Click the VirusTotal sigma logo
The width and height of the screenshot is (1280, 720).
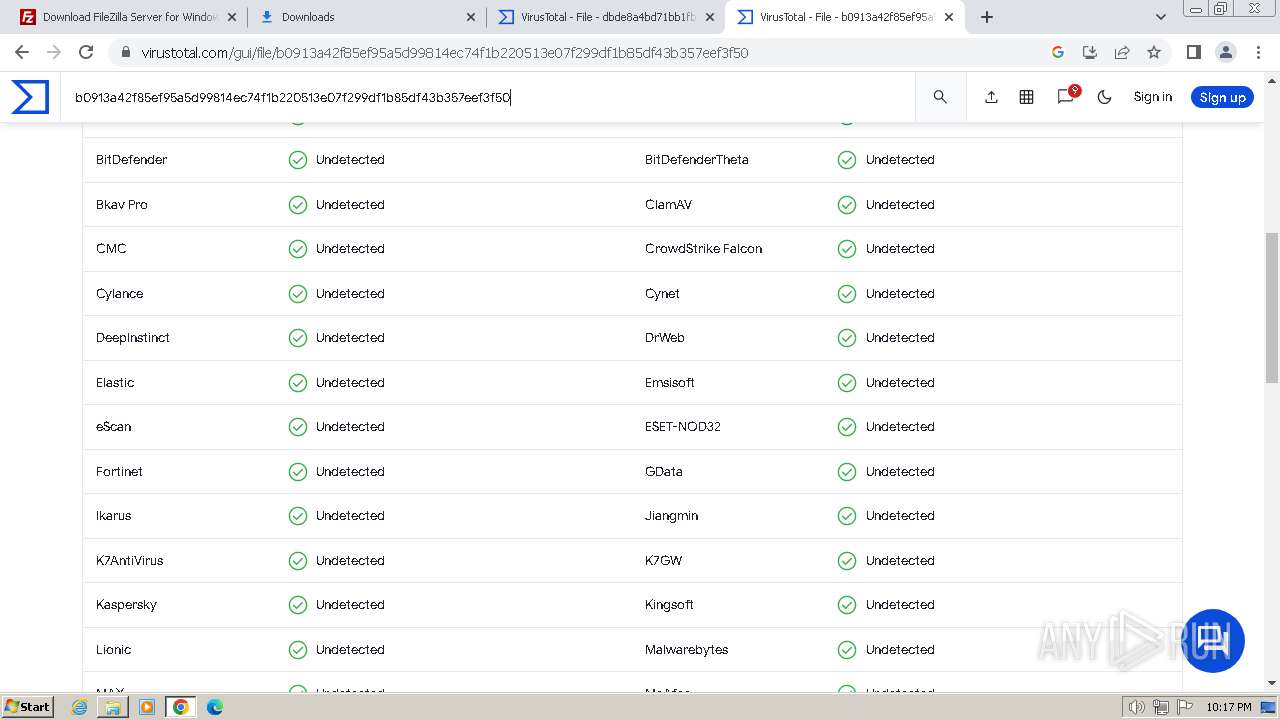click(x=30, y=97)
